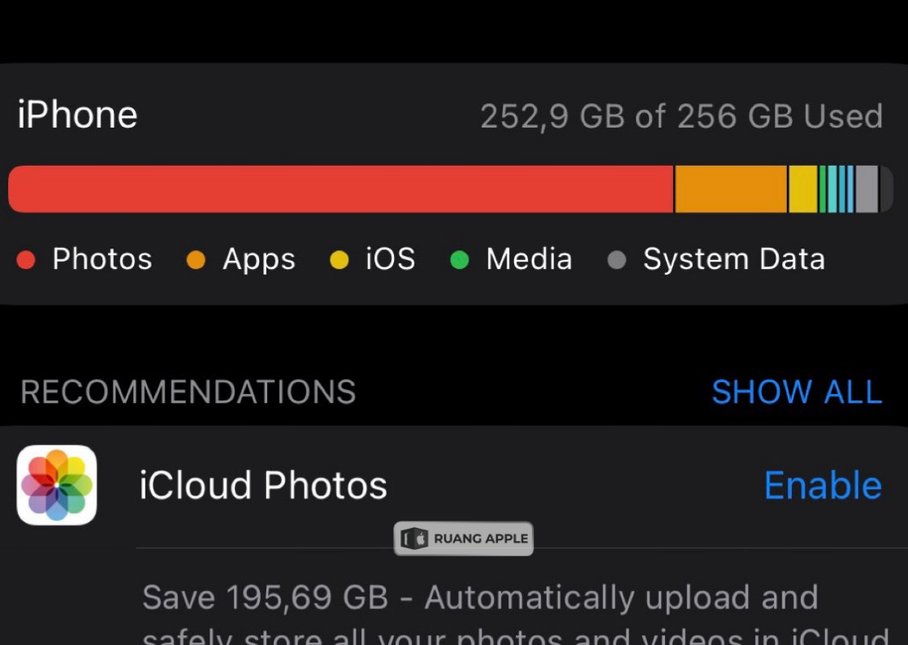Click the teal Media stripes in storage bar
Viewport: 908px width, 645px height.
point(837,189)
